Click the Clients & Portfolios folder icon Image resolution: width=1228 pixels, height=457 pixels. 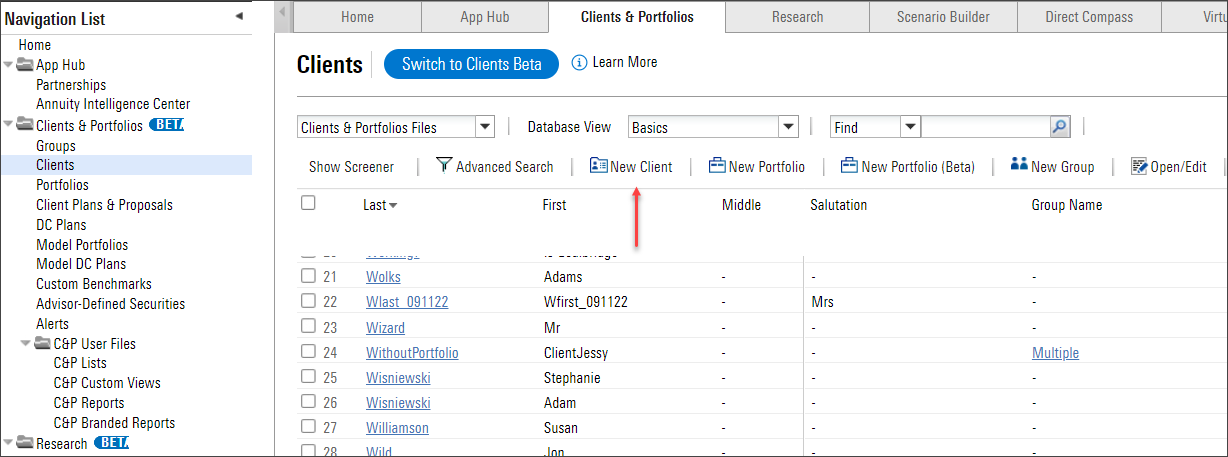[25, 125]
